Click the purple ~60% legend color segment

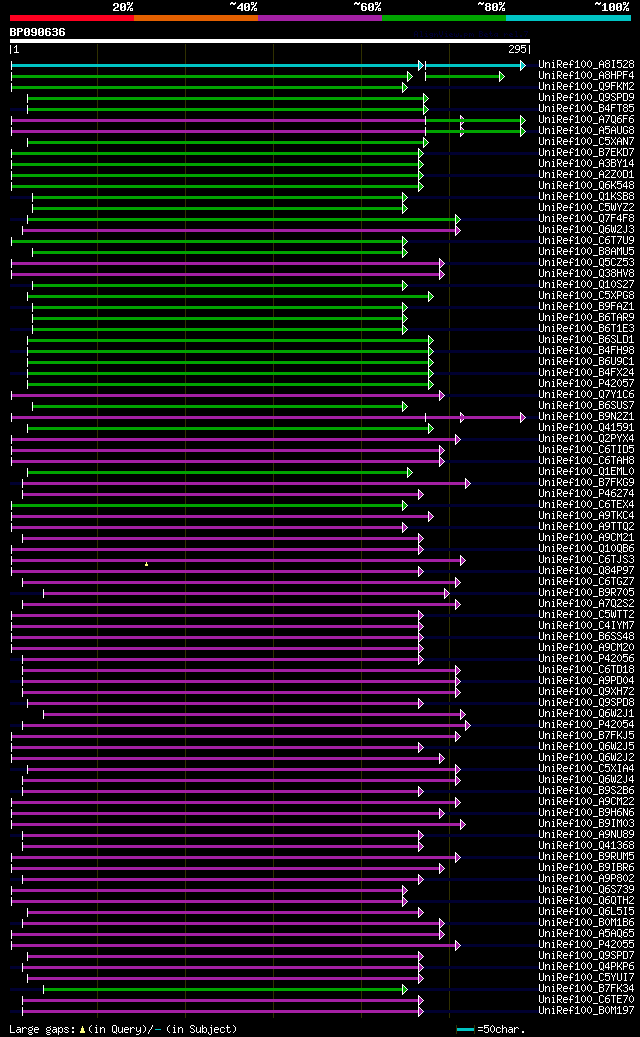click(320, 18)
